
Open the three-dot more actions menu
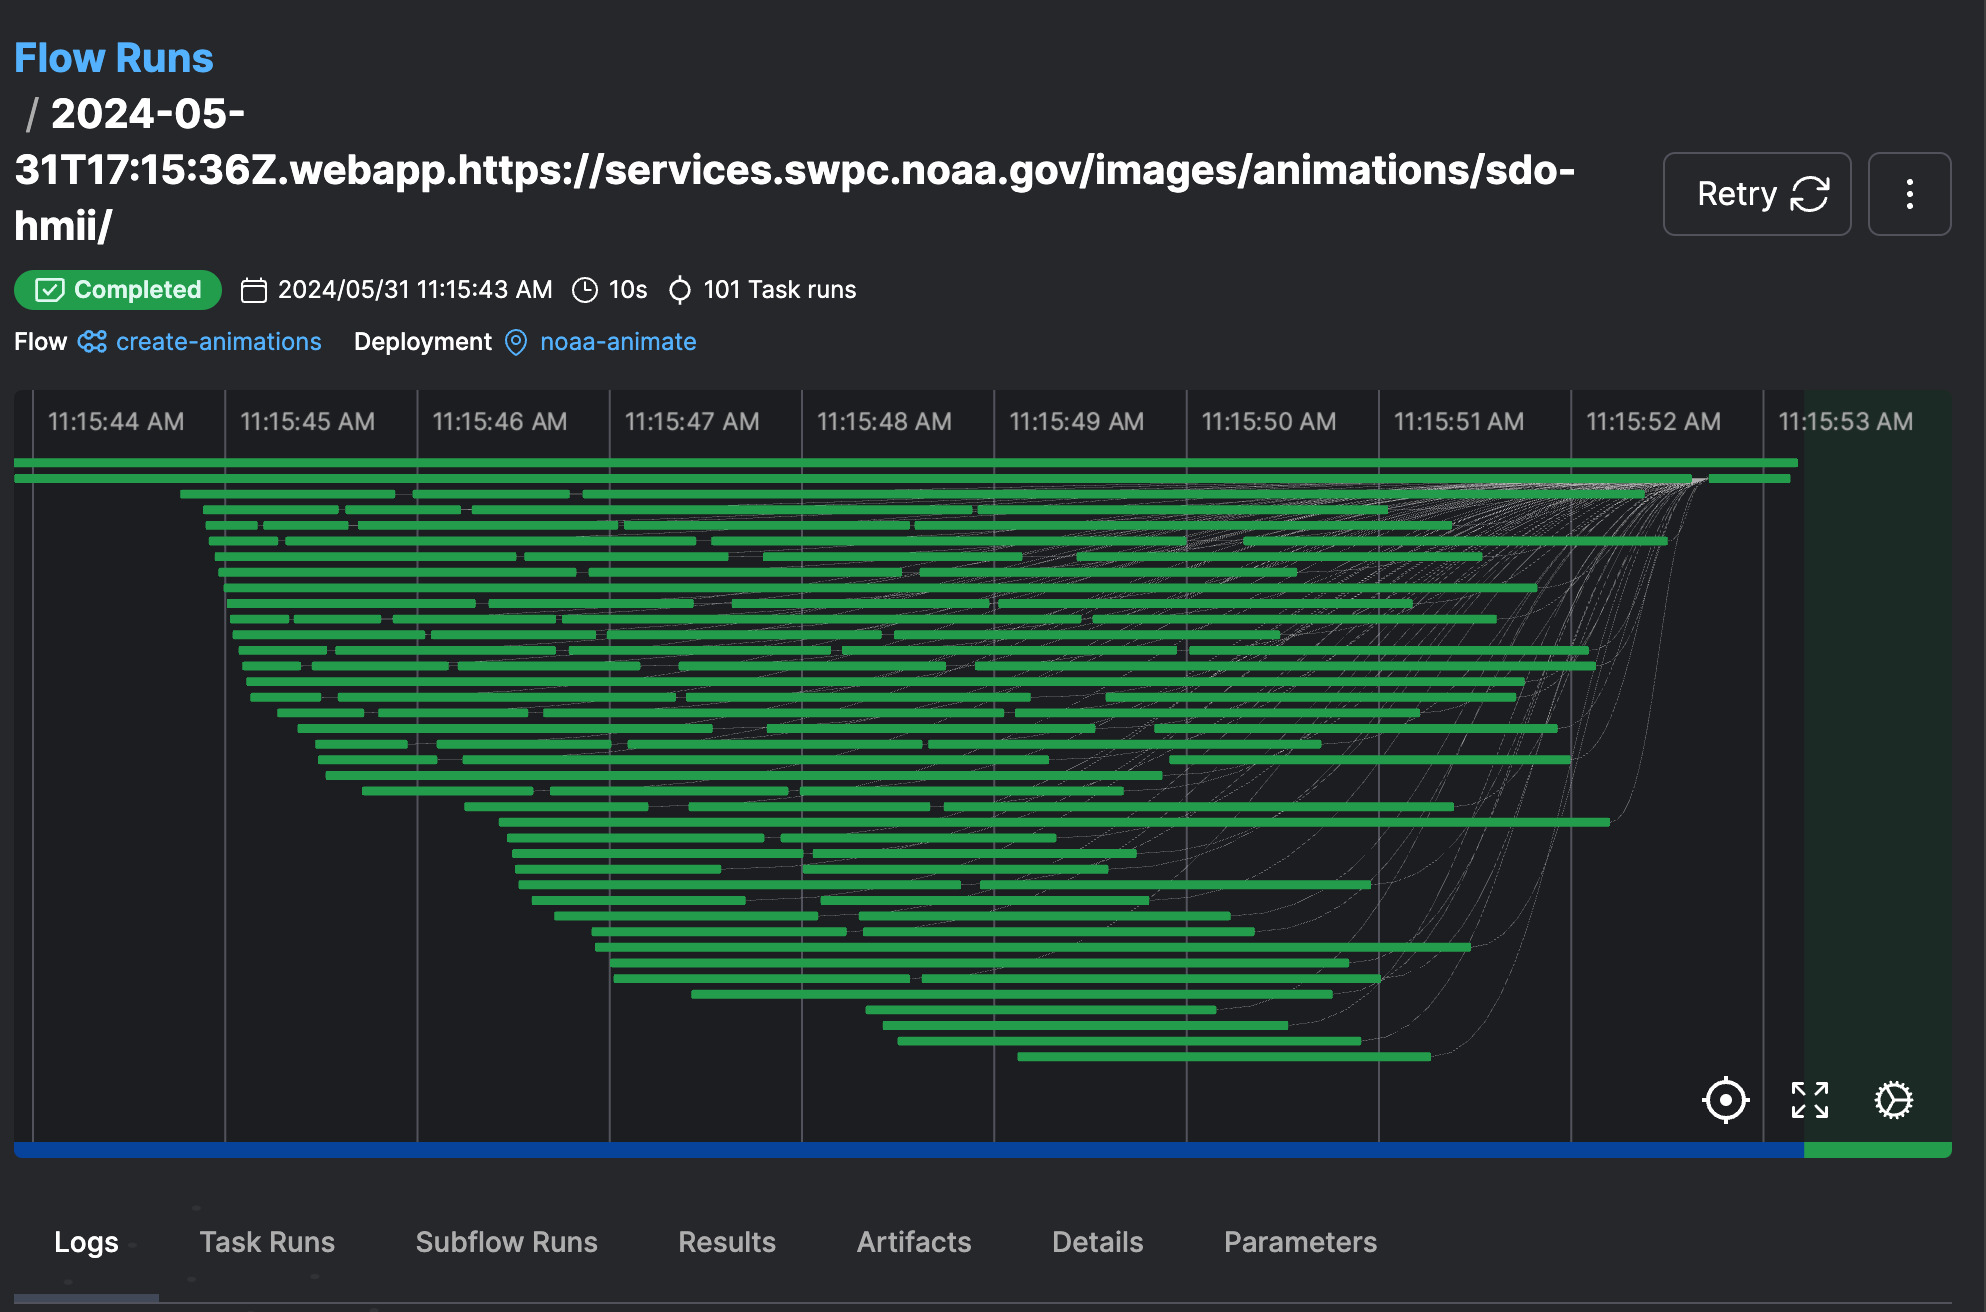[1909, 194]
